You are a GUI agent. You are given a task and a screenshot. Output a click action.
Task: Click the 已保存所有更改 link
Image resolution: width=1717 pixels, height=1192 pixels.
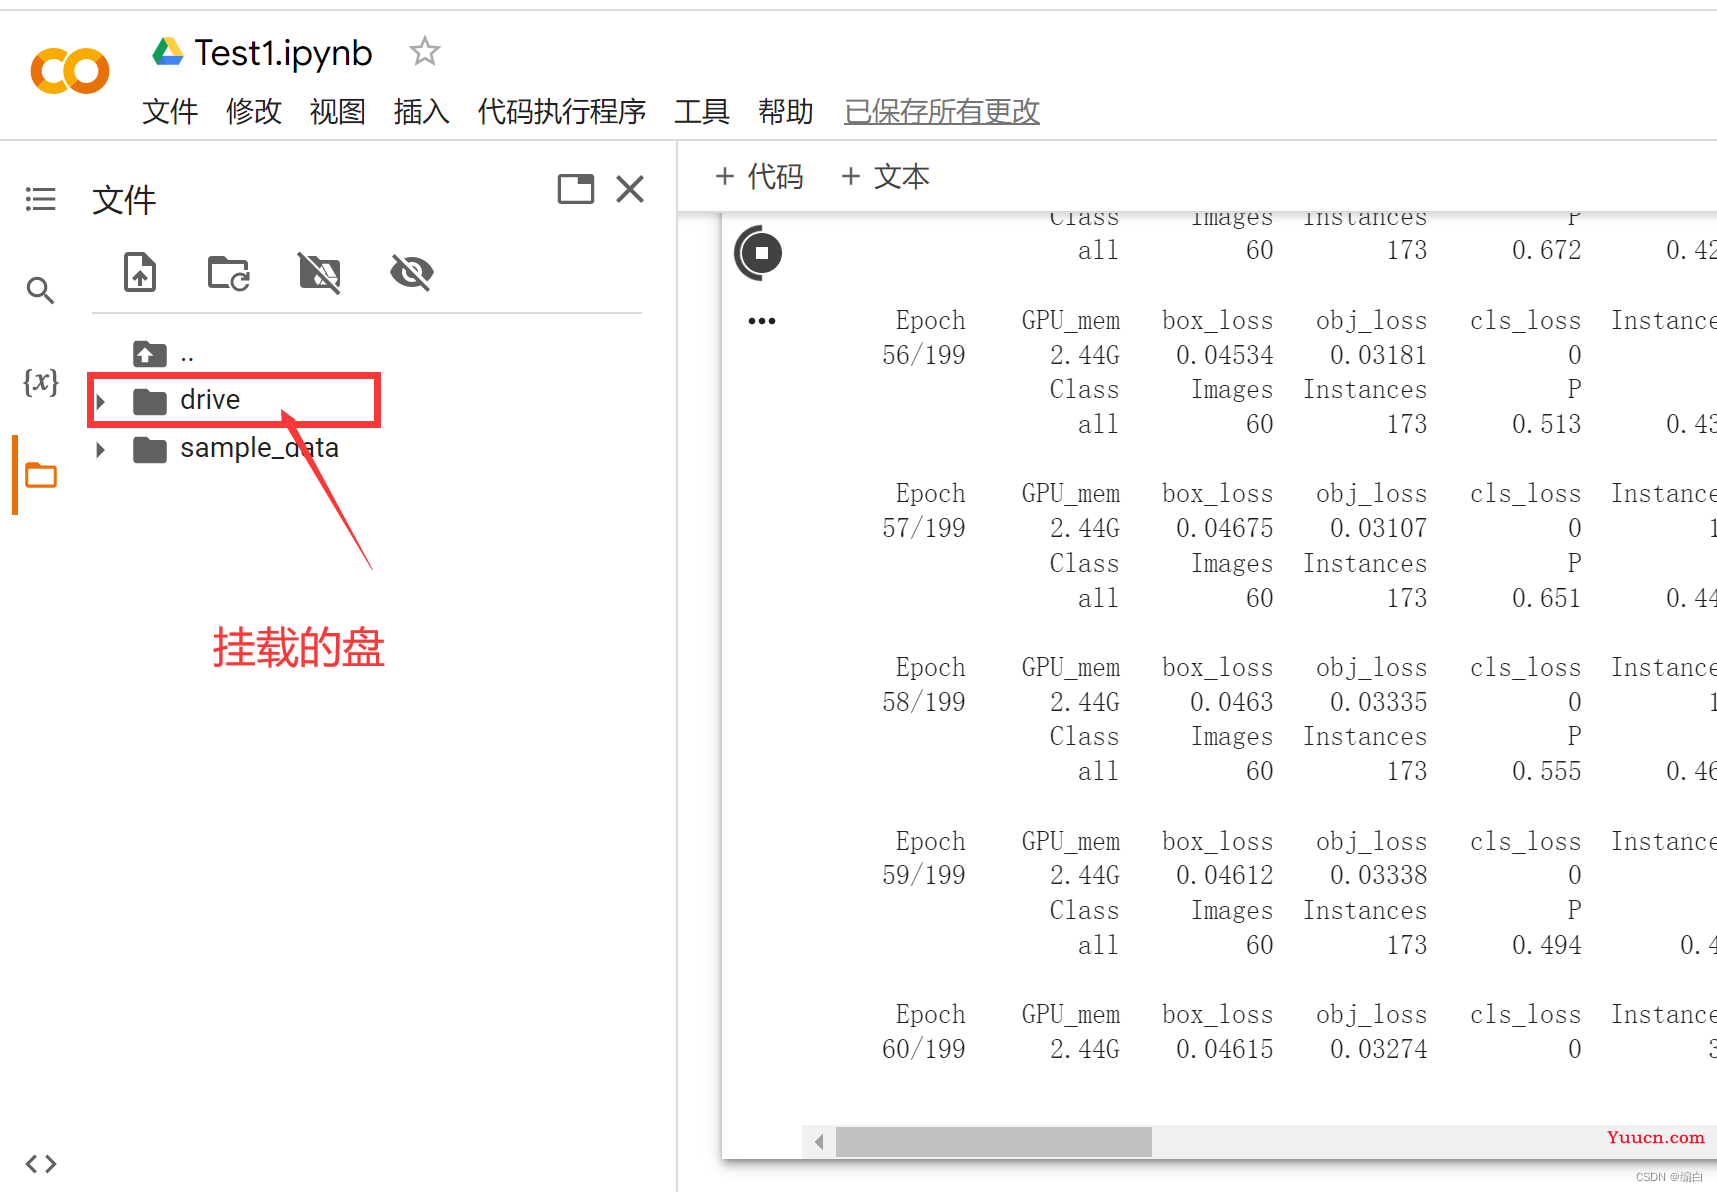pos(941,111)
